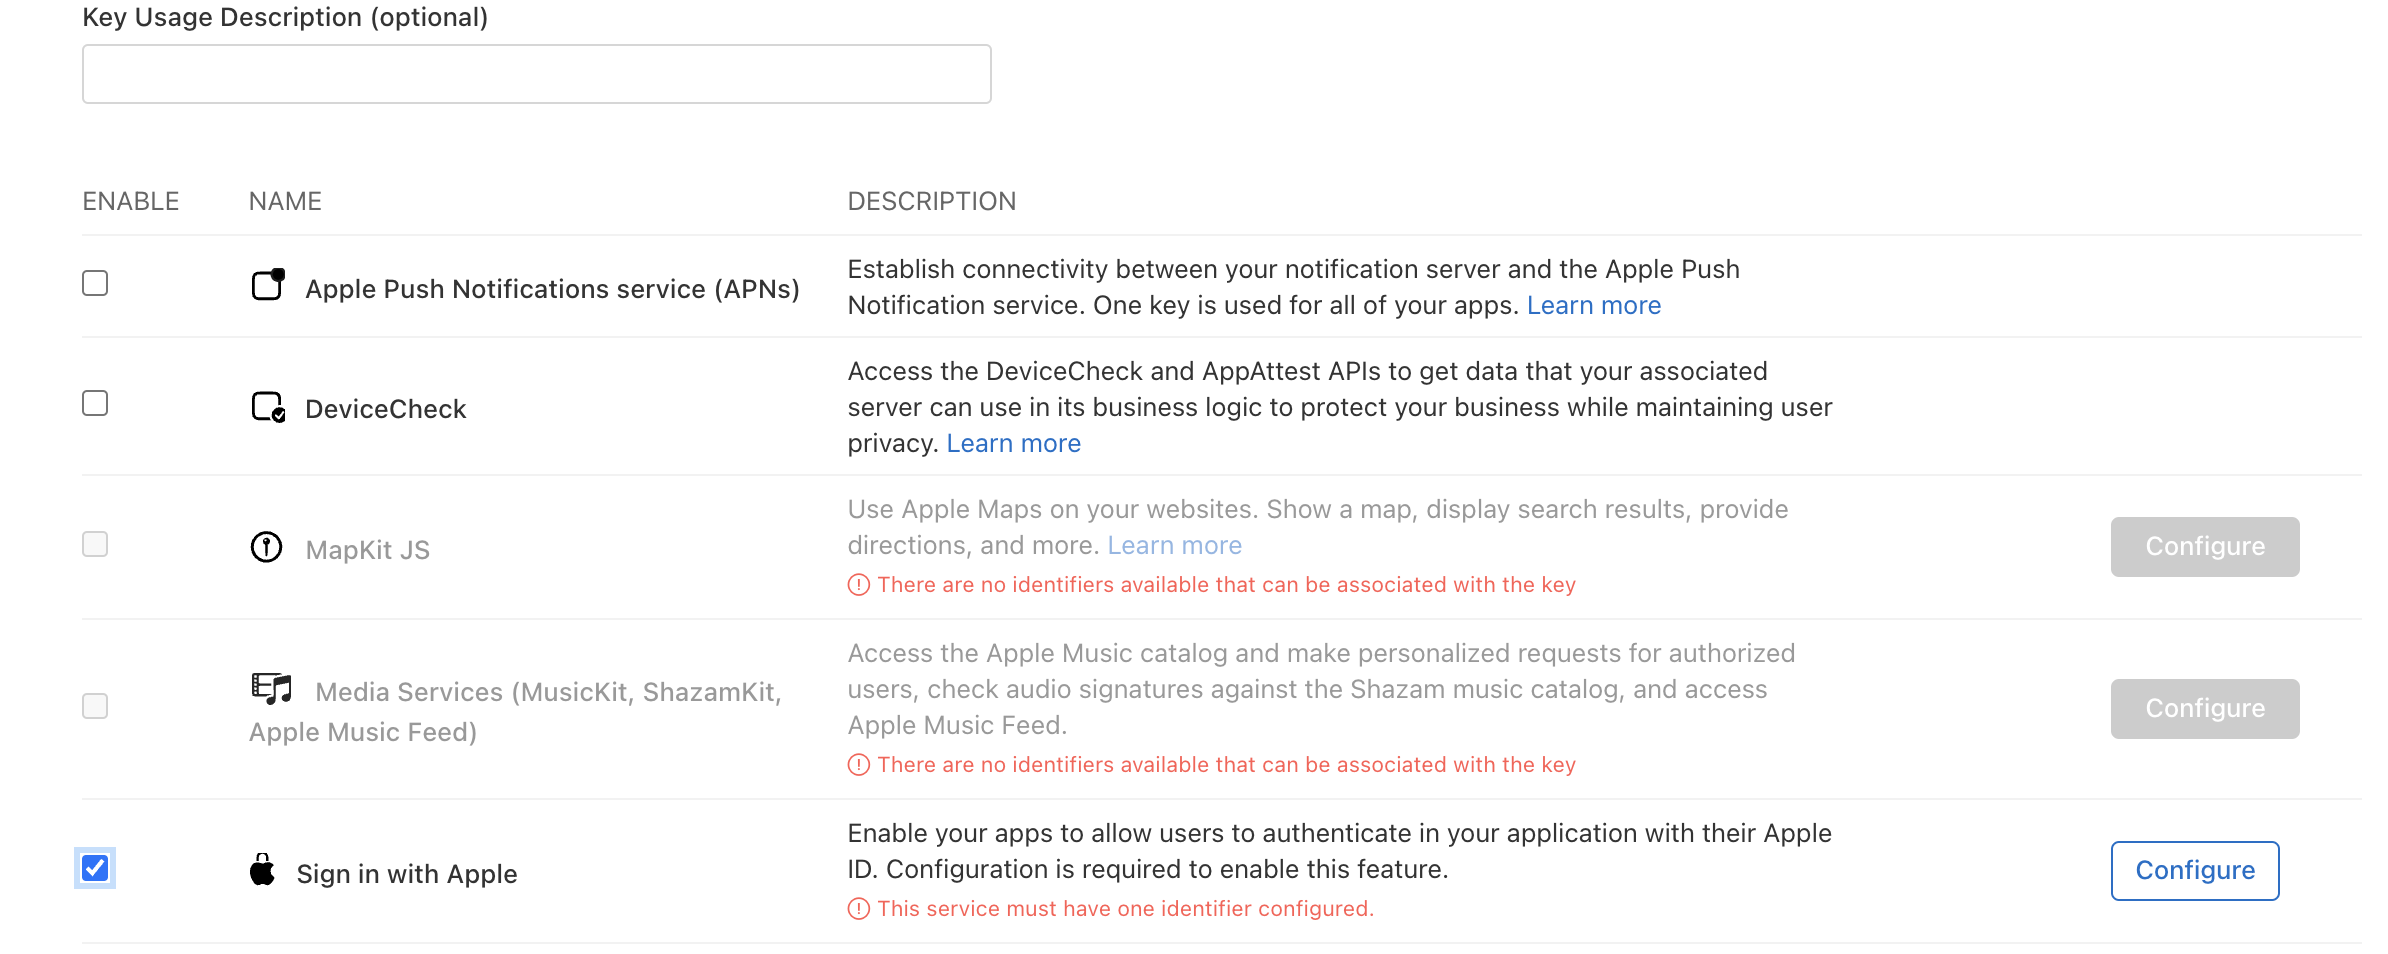Click the disabled MapKit JS checkbox
Image resolution: width=2388 pixels, height=954 pixels.
[95, 544]
